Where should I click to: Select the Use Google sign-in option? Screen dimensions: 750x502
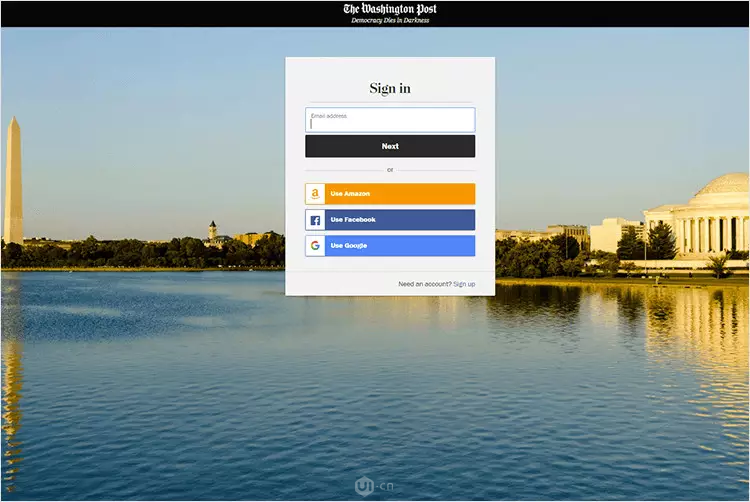pos(400,246)
